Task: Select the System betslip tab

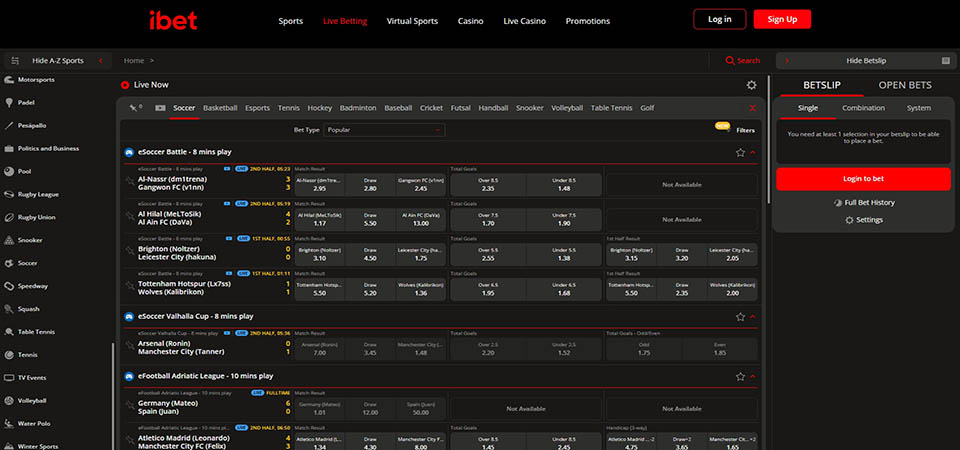Action: [919, 108]
